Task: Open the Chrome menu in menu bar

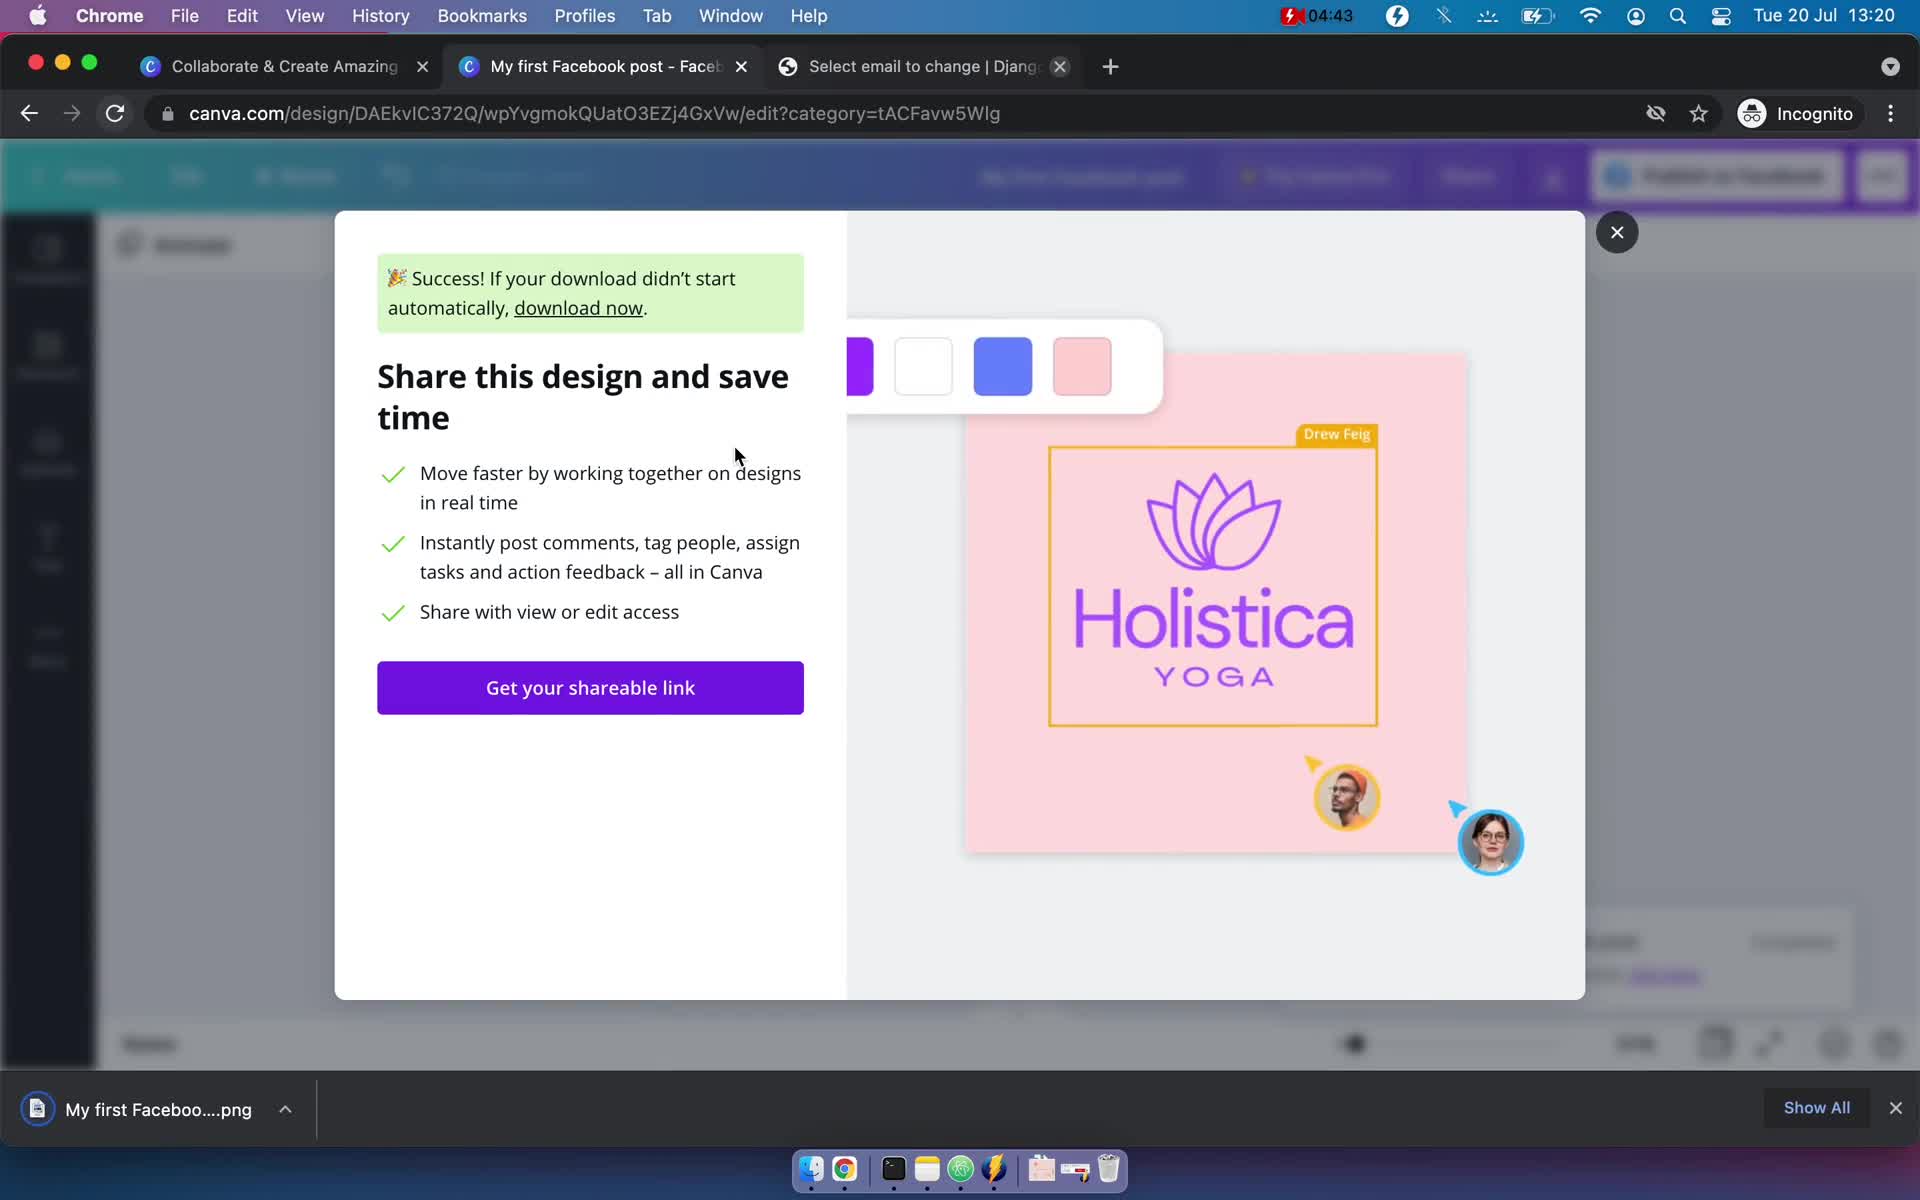Action: coord(109,15)
